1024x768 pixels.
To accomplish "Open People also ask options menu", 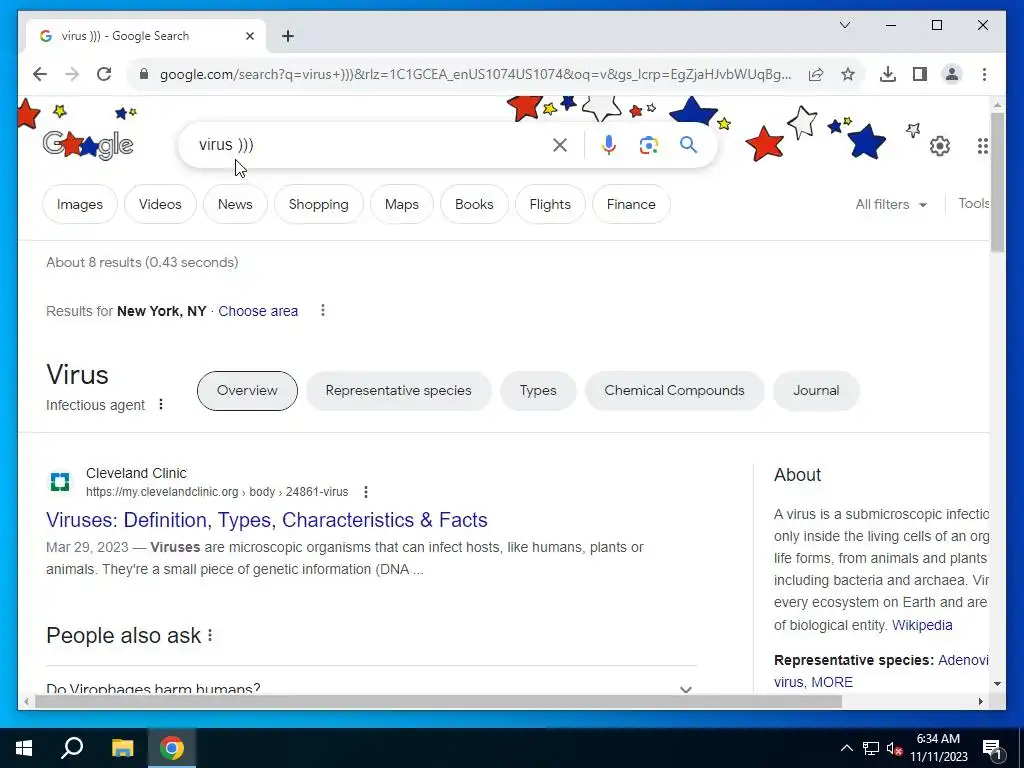I will click(x=210, y=635).
